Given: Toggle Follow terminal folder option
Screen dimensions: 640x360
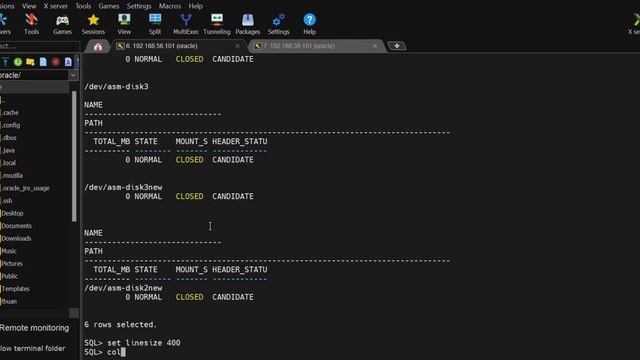Looking at the screenshot, I should [x=33, y=349].
